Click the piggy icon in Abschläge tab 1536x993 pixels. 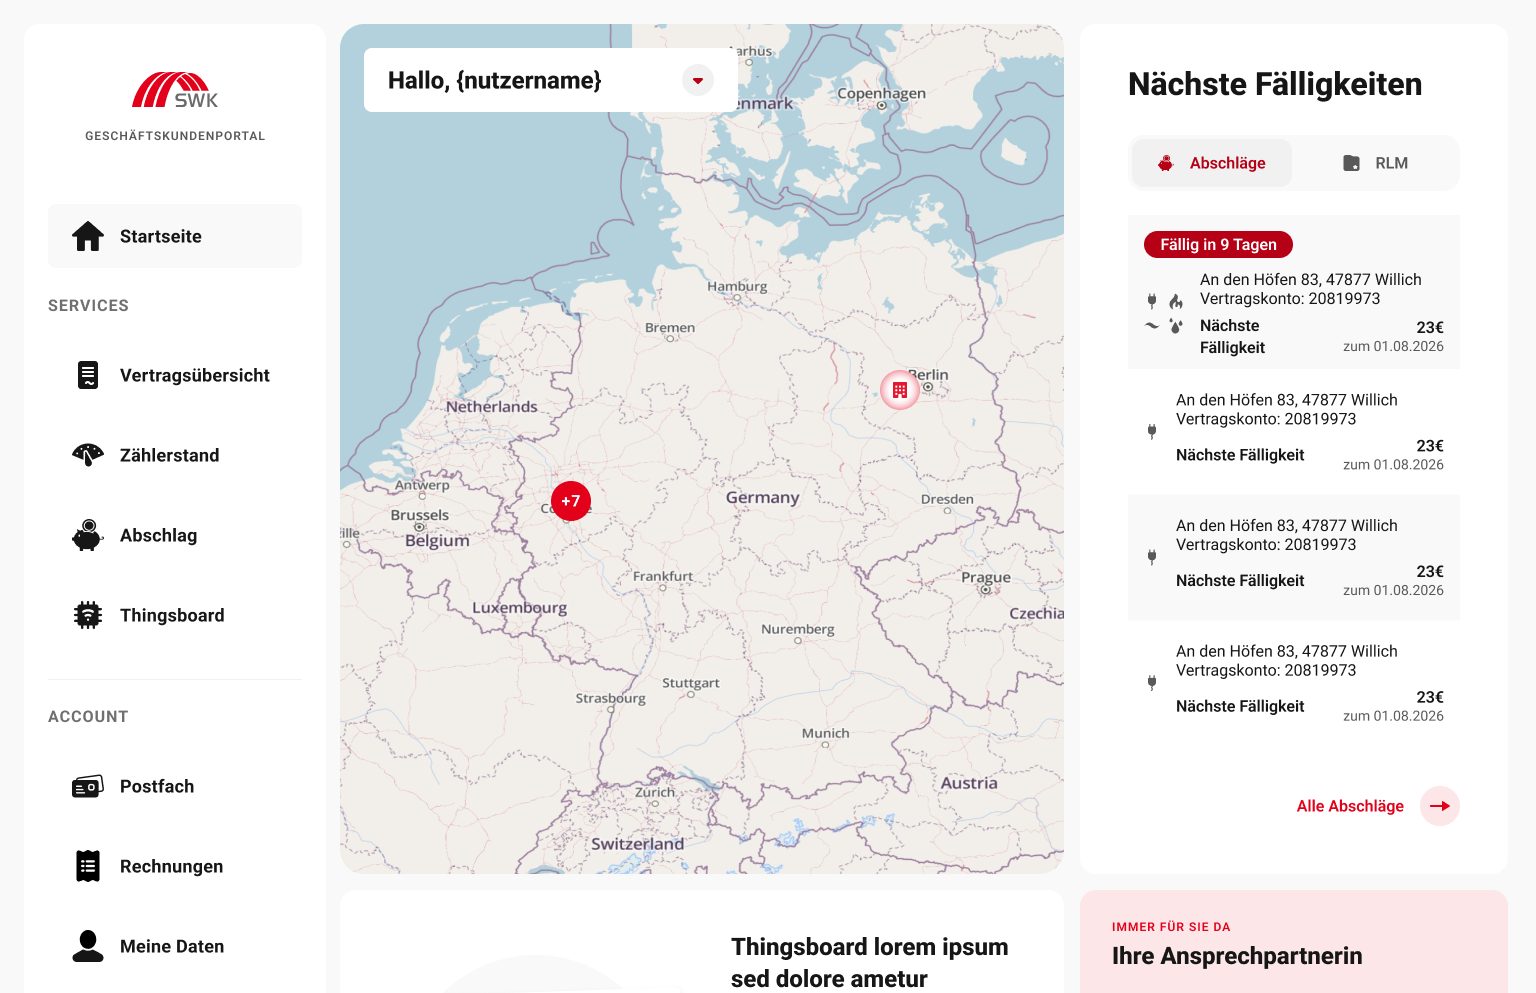pos(1165,163)
